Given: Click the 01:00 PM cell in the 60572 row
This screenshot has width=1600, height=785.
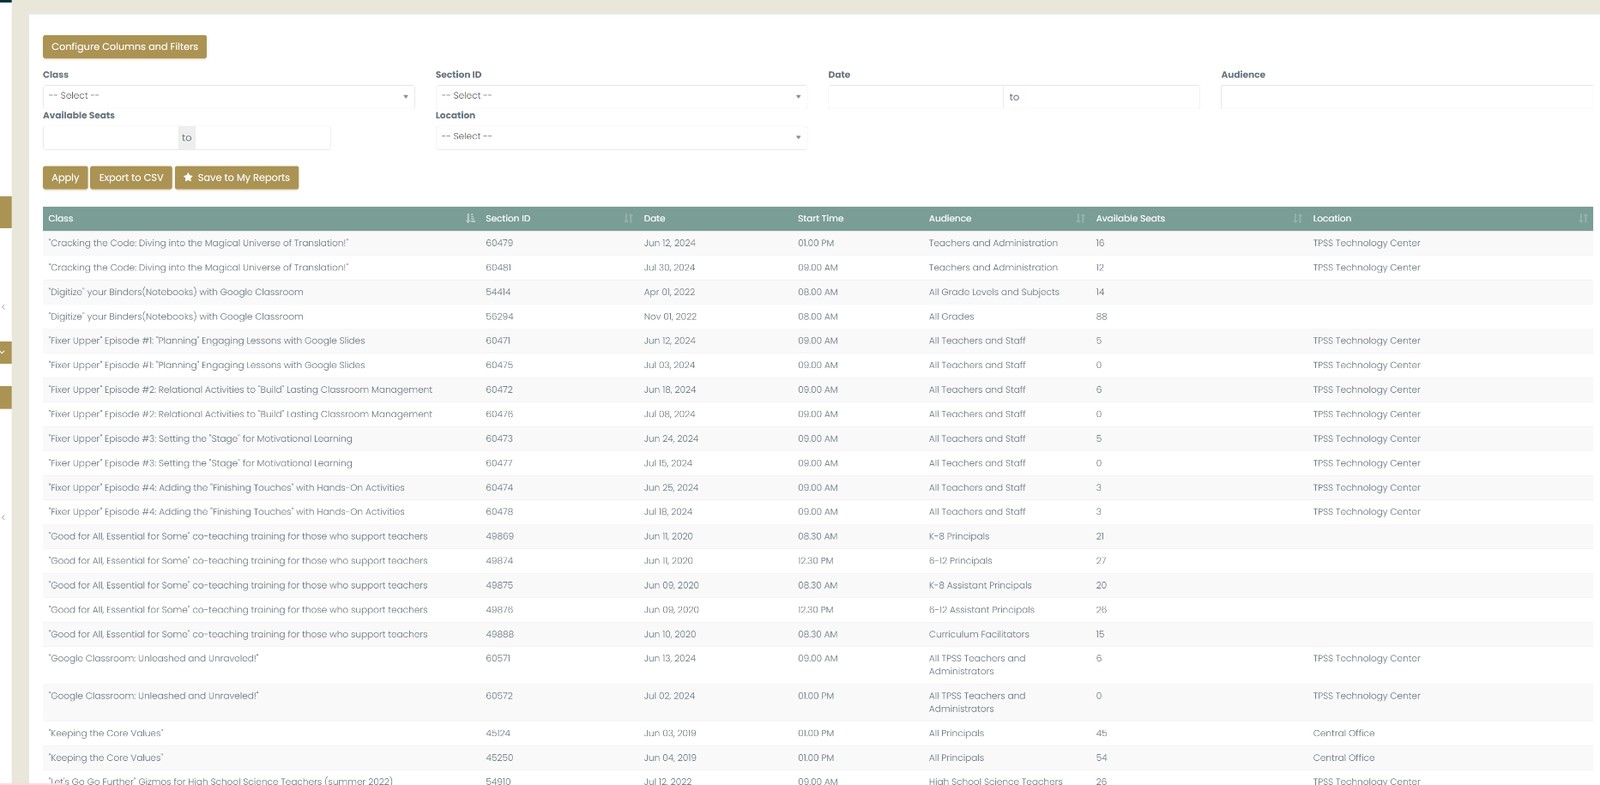Looking at the screenshot, I should tap(816, 696).
